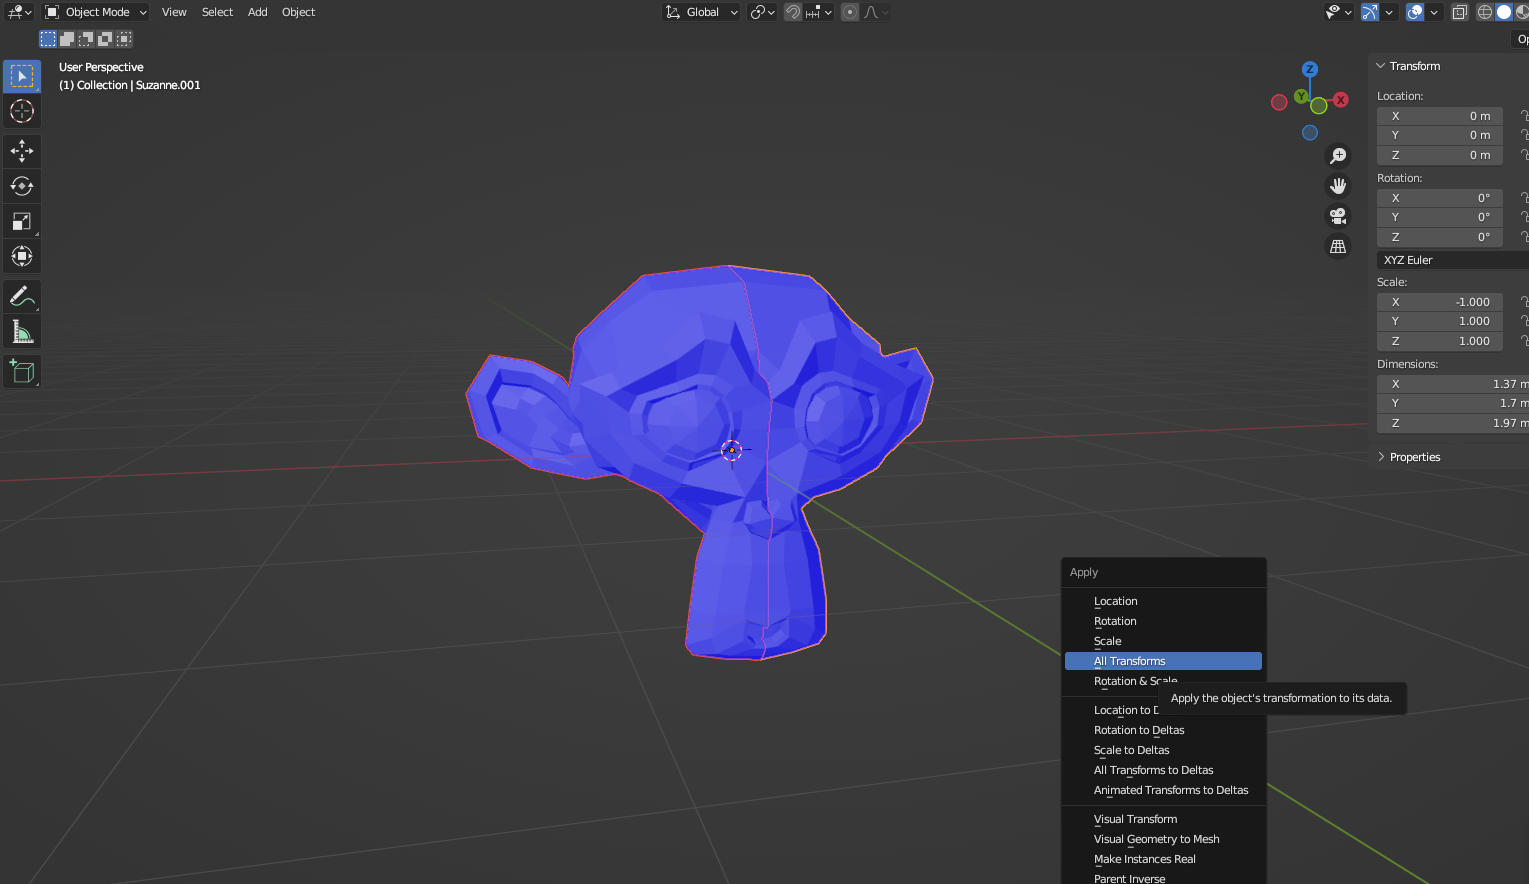Switch perspective/orthographic with grid icon

click(1338, 246)
